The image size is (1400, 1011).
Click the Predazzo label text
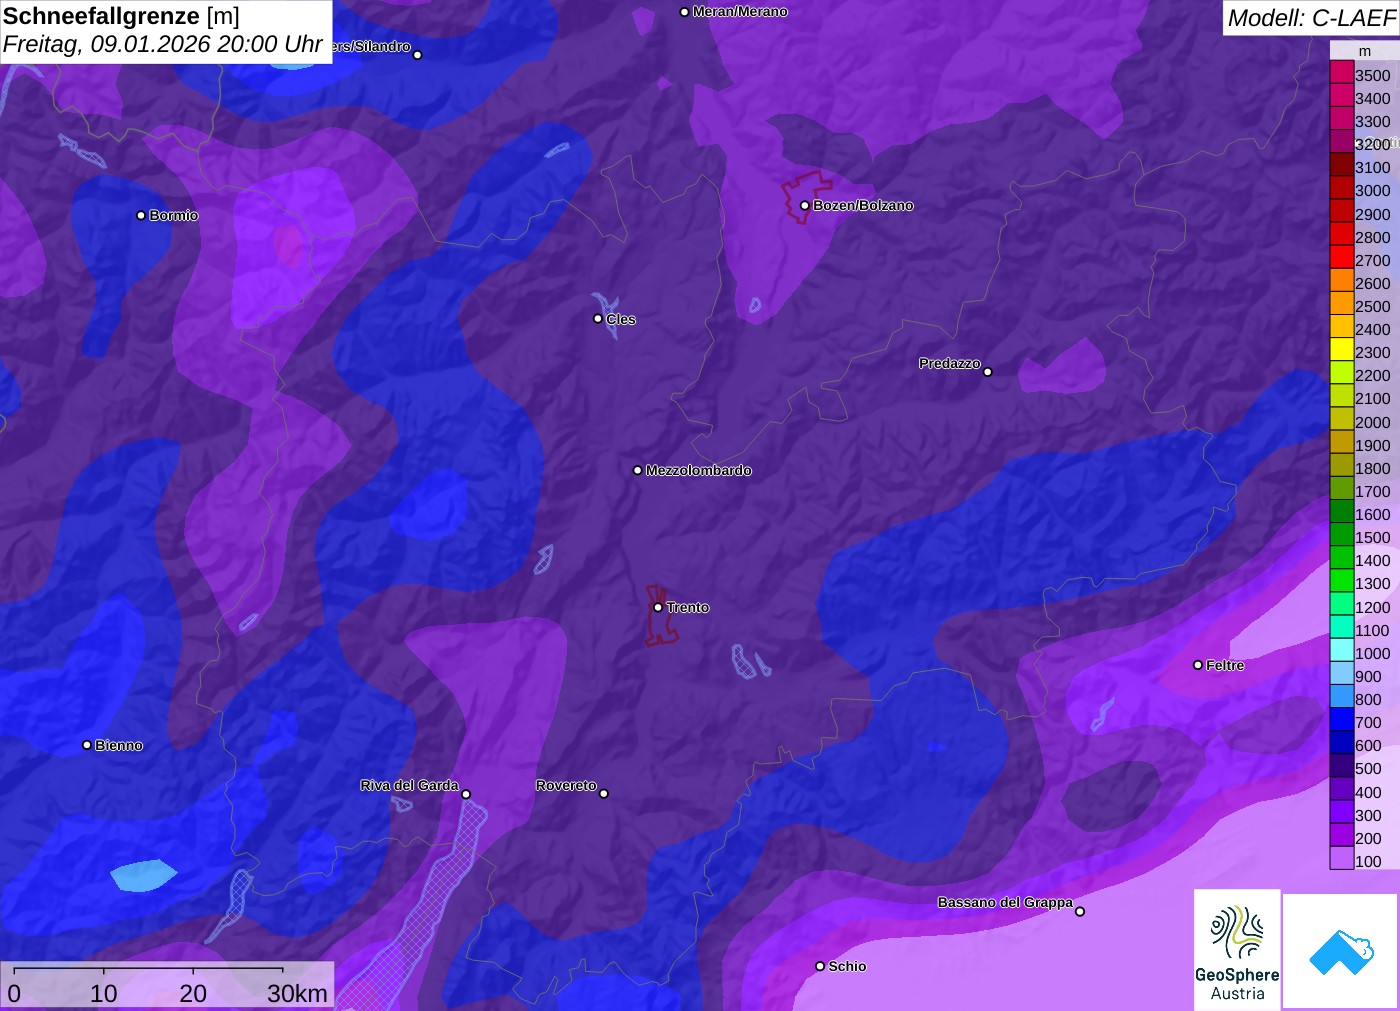[950, 363]
